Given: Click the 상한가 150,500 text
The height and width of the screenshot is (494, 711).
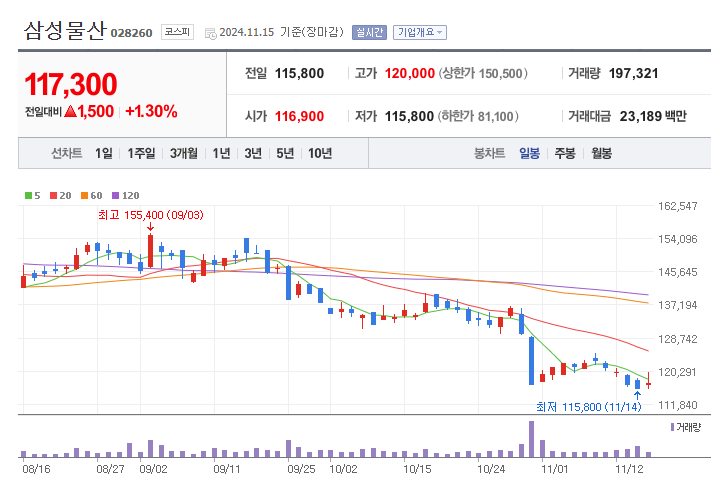Looking at the screenshot, I should pos(483,73).
